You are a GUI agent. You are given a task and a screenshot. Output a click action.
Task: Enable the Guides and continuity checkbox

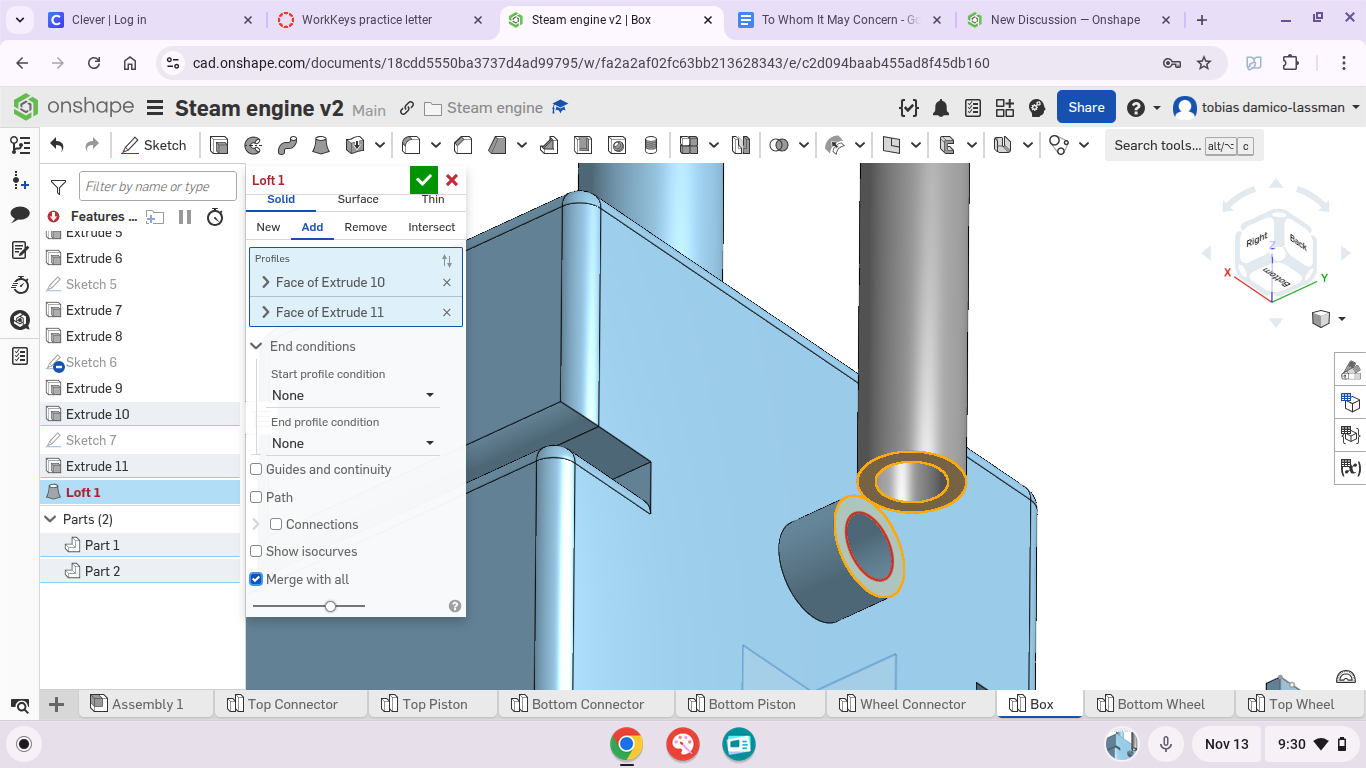(256, 469)
